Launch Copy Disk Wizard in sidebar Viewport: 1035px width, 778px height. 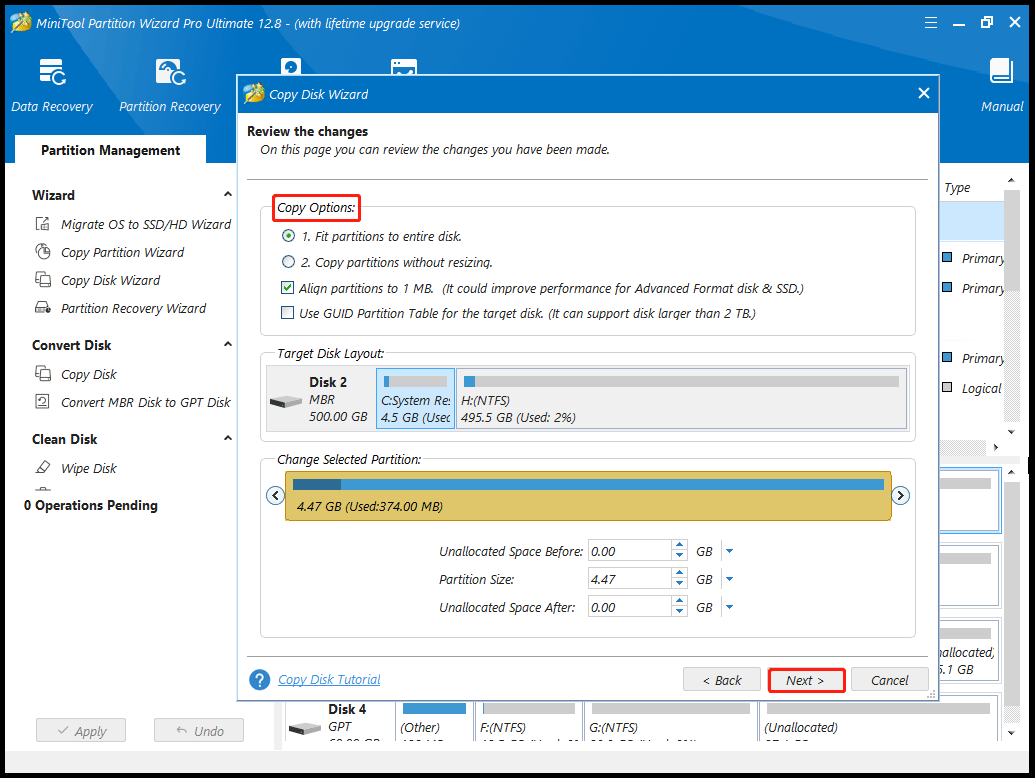pos(98,280)
